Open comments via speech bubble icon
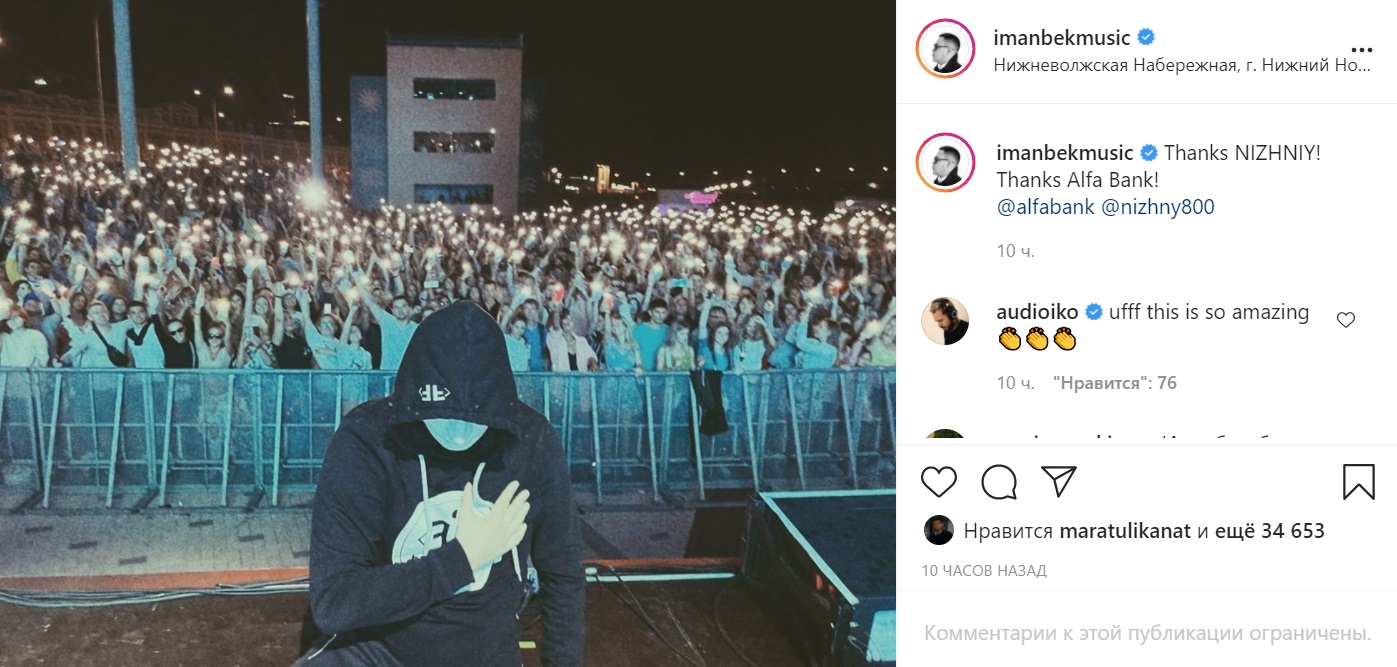 pos(999,482)
